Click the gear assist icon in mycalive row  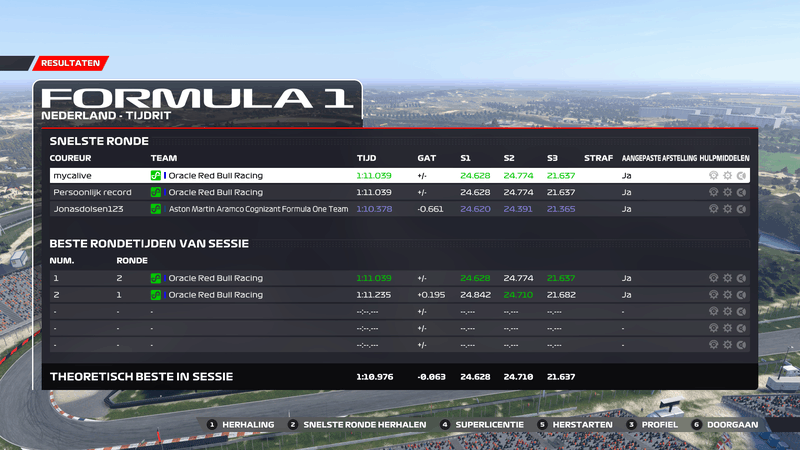click(728, 176)
